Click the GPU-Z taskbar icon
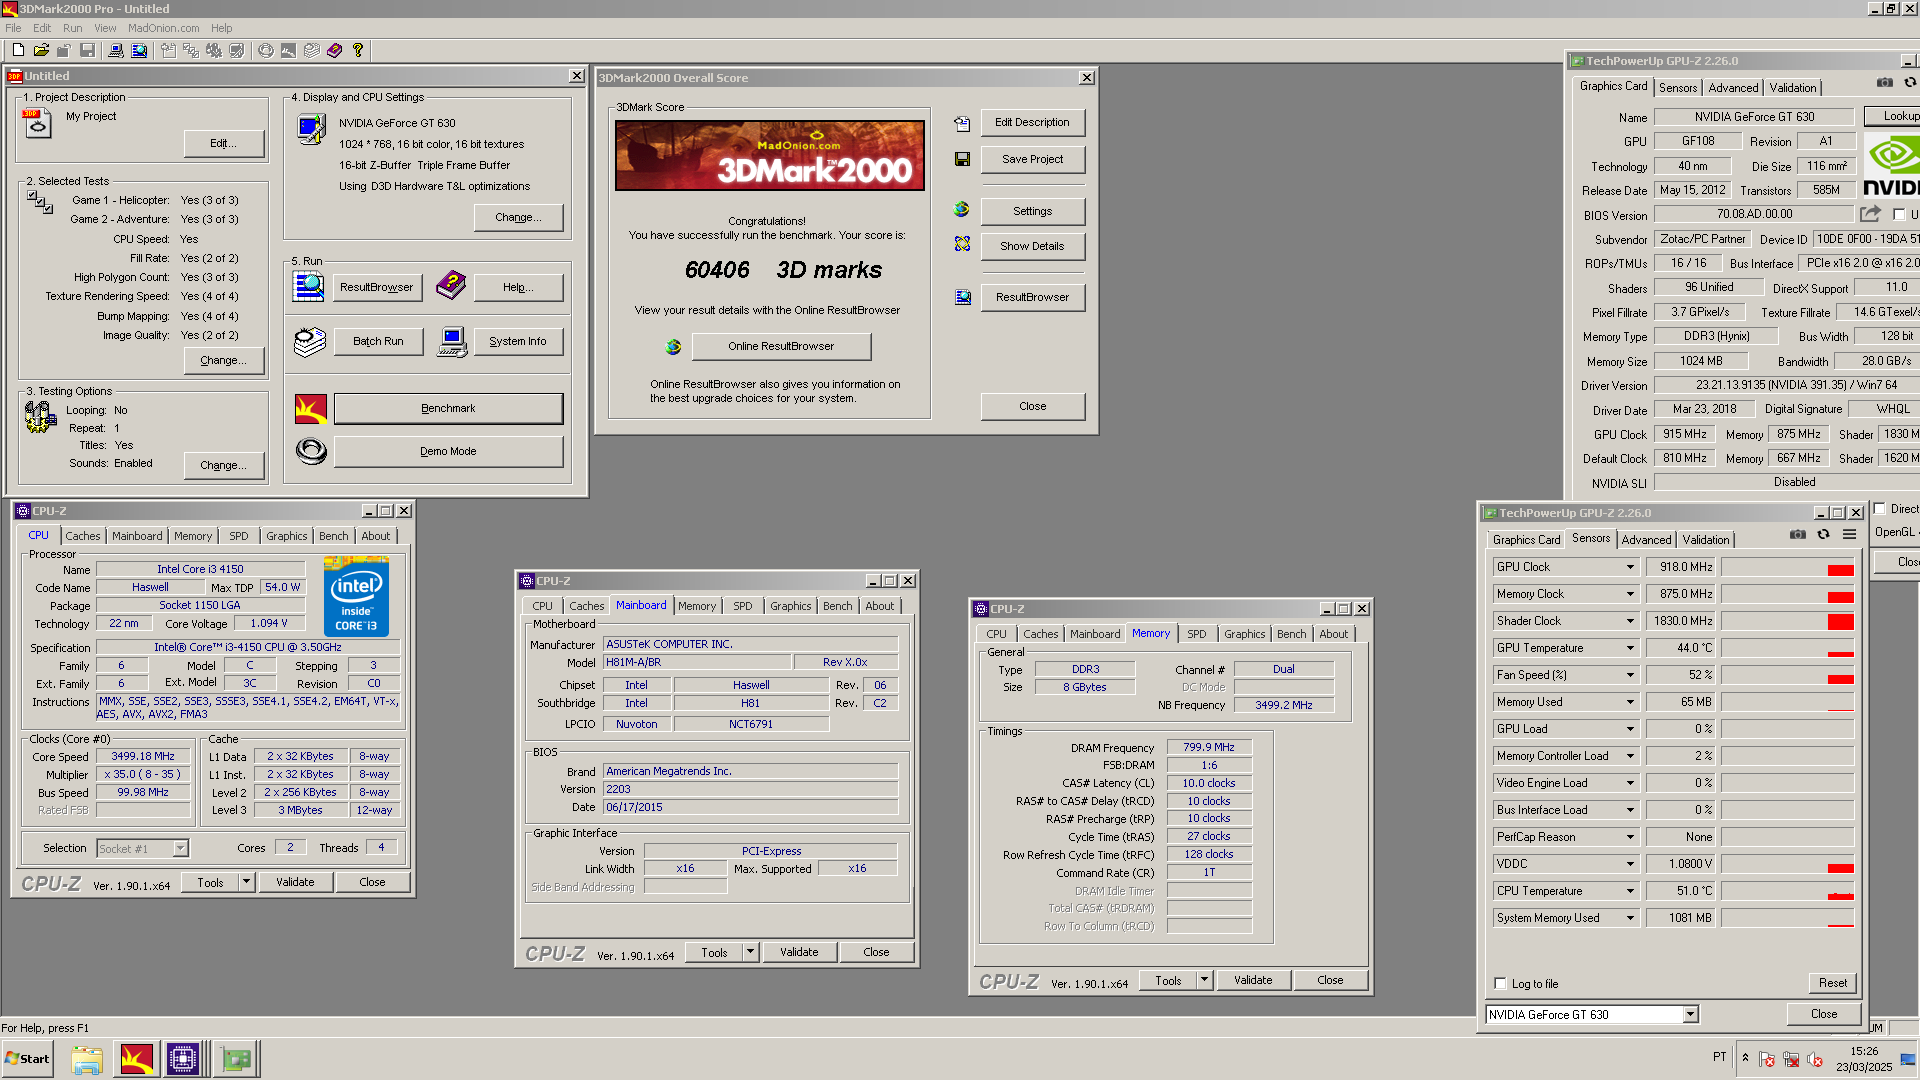The image size is (1920, 1080). coord(237,1058)
